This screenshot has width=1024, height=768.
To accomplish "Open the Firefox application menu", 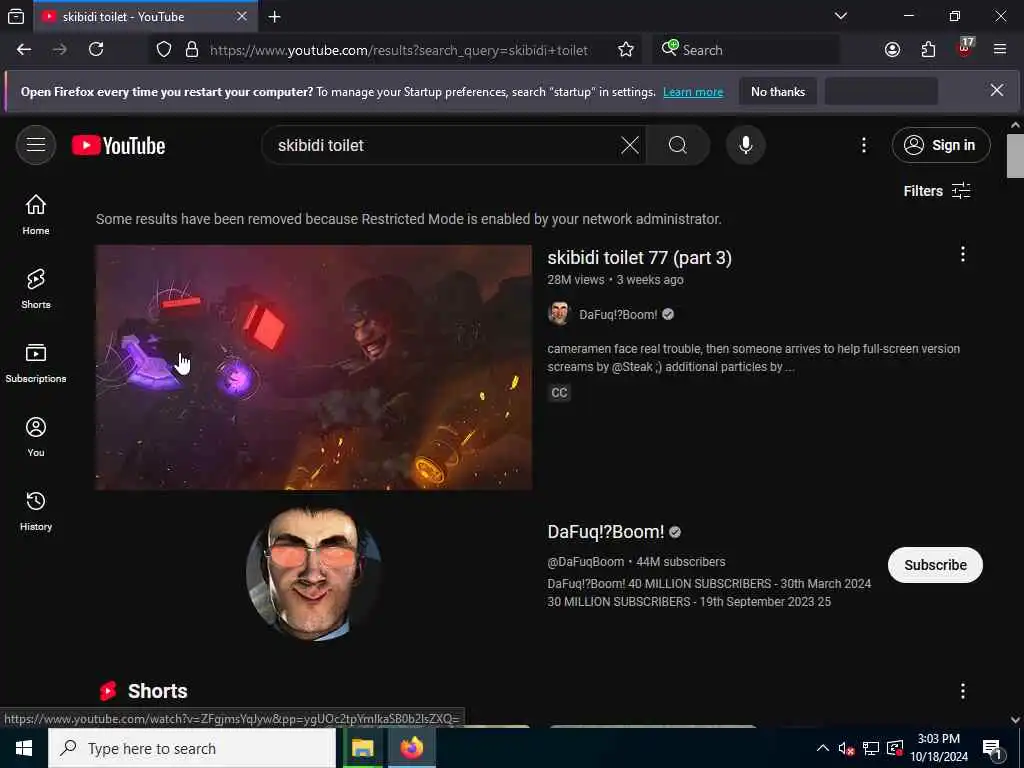I will [x=1000, y=50].
